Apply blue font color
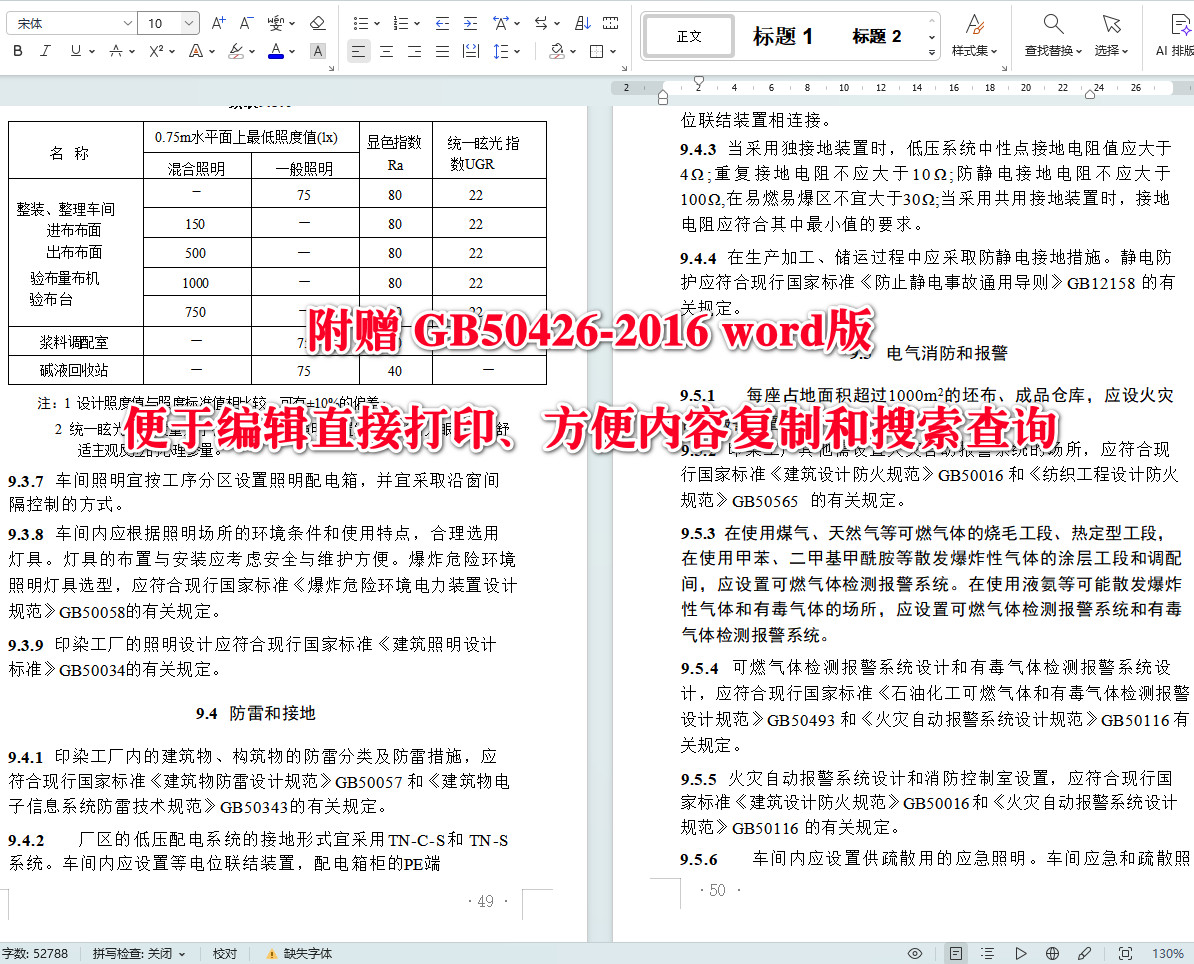 click(276, 51)
